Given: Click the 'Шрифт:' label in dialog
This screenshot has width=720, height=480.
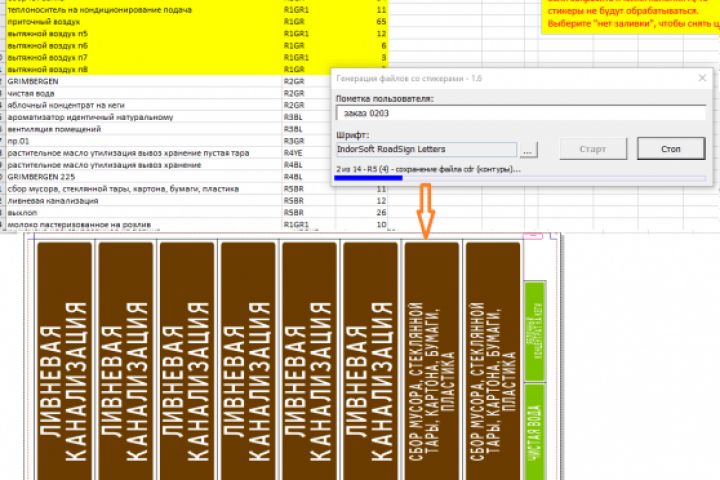Looking at the screenshot, I should click(x=353, y=135).
